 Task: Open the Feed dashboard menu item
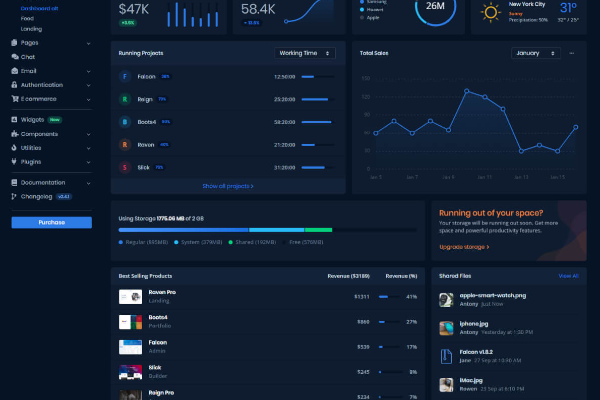27,18
